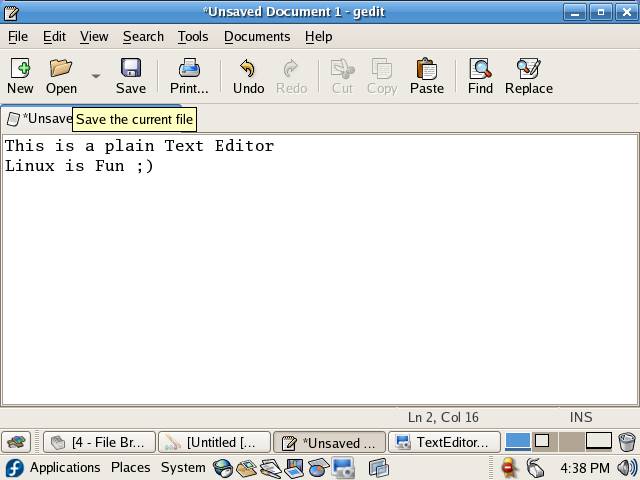Open the Search menu
640x480 pixels.
point(143,36)
